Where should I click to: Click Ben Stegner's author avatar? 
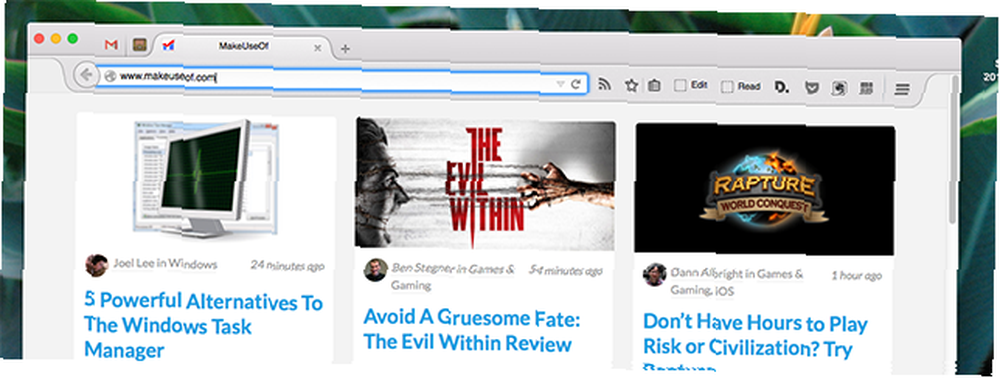click(375, 270)
